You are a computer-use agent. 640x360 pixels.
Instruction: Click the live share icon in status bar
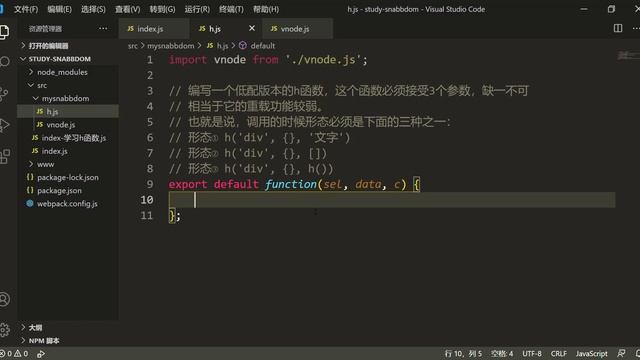click(41, 354)
